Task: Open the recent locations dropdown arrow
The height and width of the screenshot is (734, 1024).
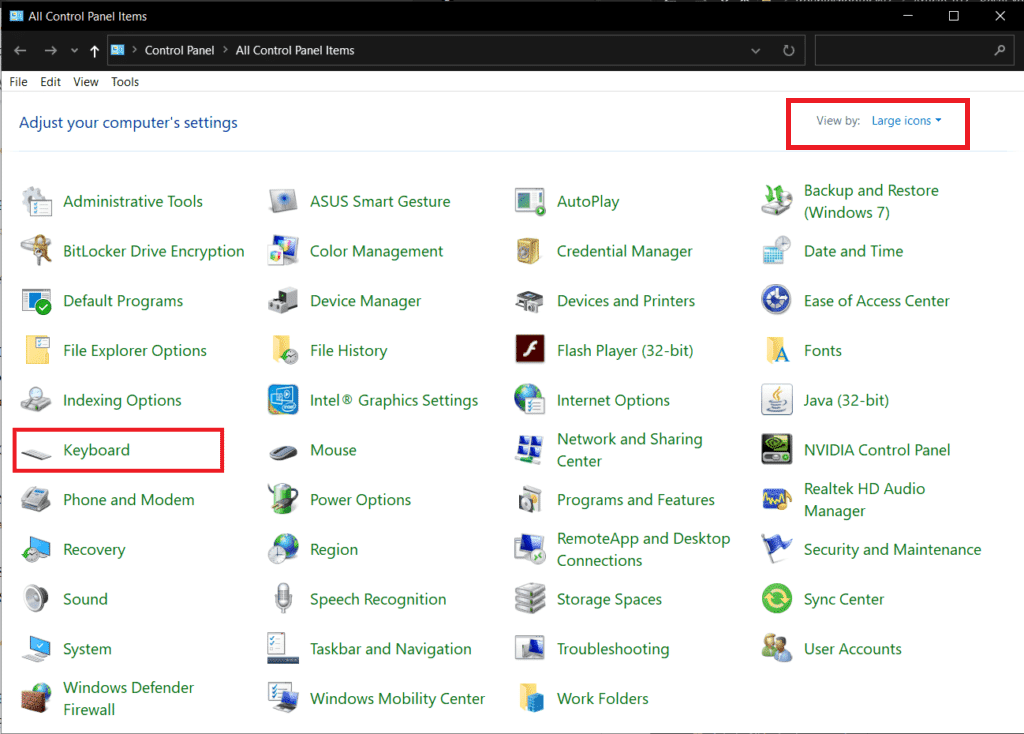Action: 74,50
